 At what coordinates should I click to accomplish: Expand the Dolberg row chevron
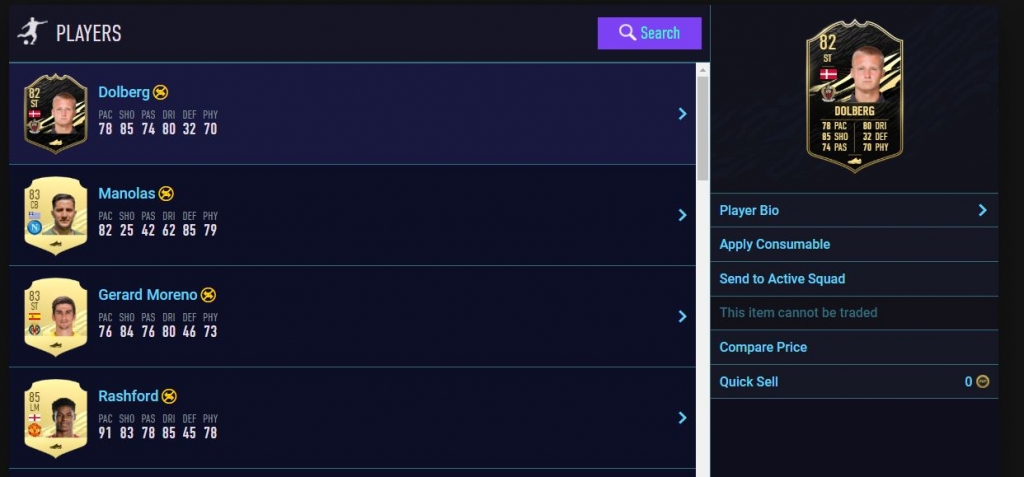pyautogui.click(x=682, y=114)
